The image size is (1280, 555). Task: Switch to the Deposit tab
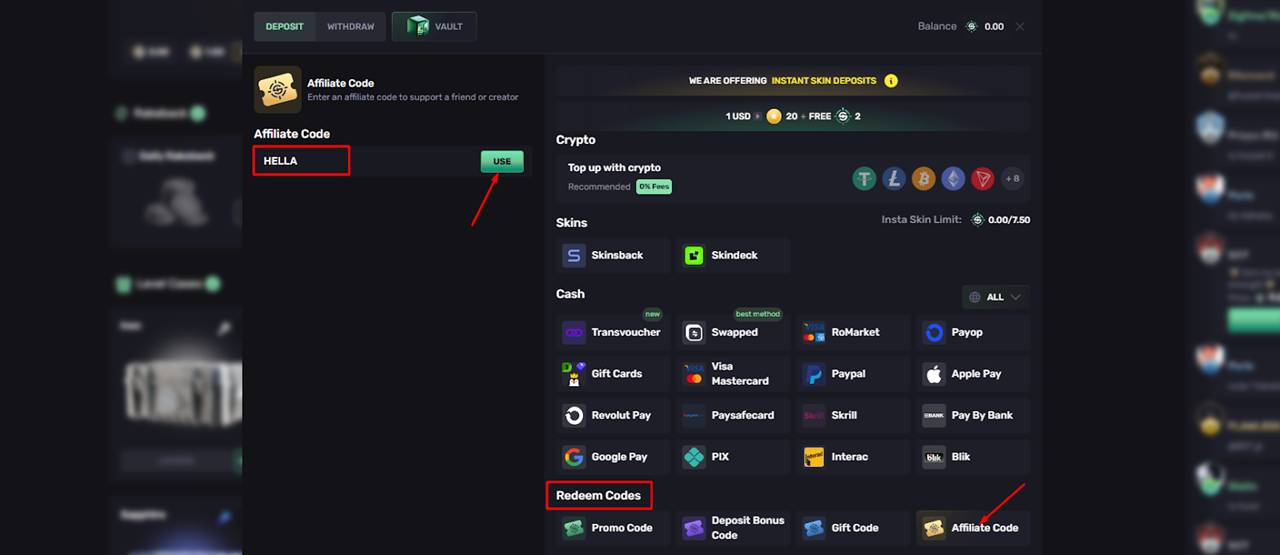point(285,26)
